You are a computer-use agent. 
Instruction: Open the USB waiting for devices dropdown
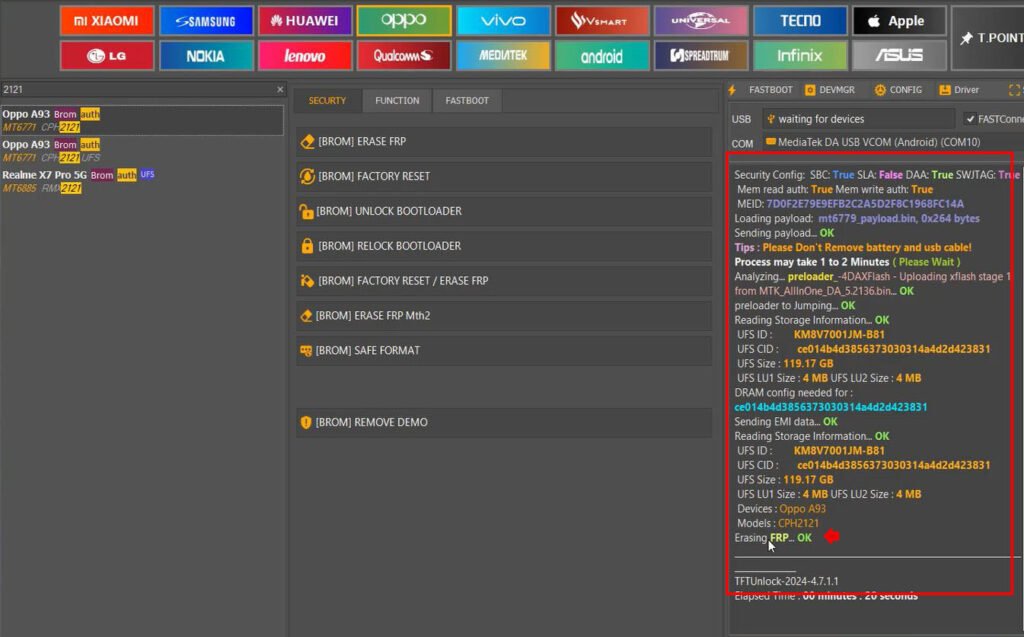(858, 119)
